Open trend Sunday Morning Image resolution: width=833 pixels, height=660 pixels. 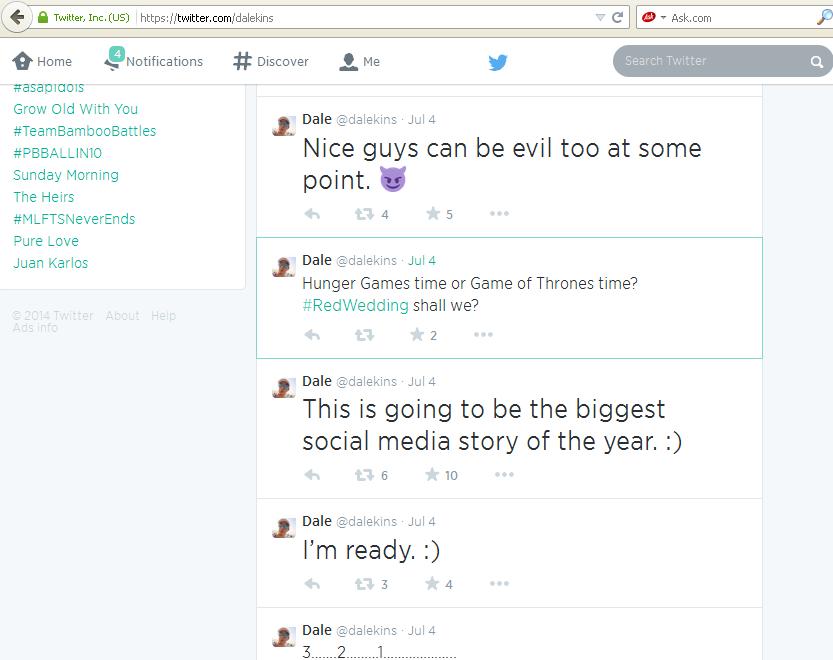66,175
